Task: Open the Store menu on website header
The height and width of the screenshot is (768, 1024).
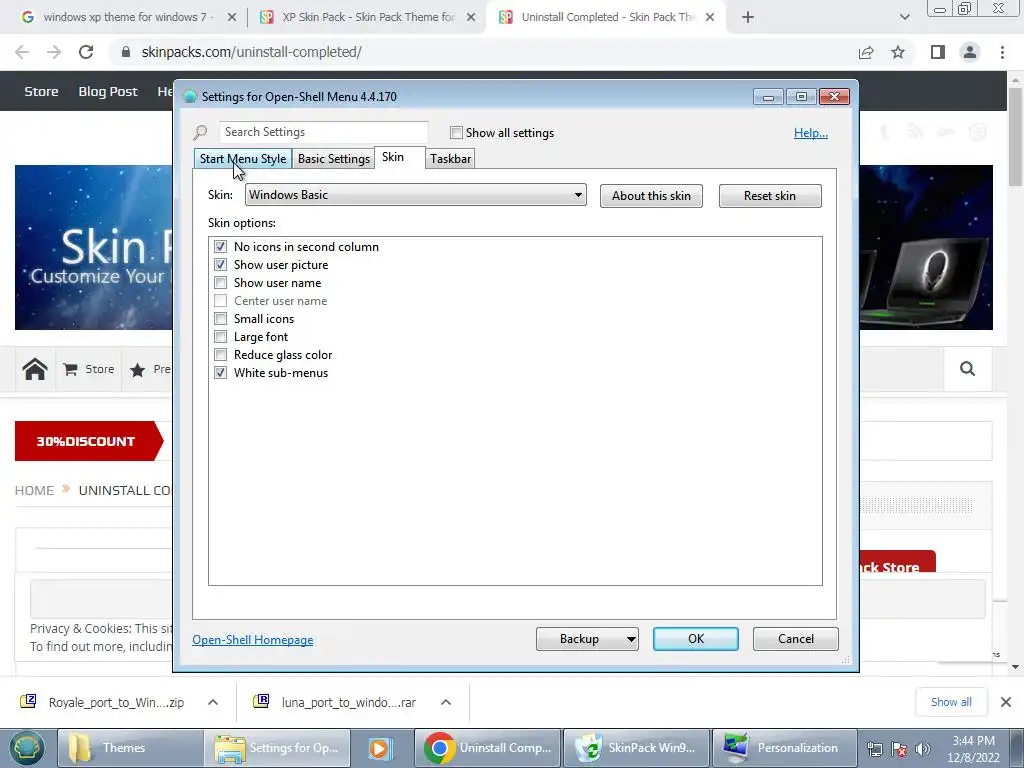Action: (41, 91)
